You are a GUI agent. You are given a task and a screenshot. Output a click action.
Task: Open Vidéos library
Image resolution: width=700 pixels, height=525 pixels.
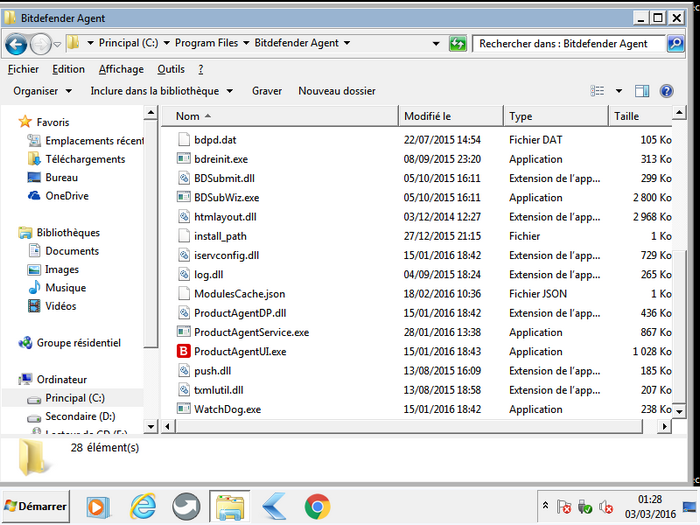[x=52, y=306]
